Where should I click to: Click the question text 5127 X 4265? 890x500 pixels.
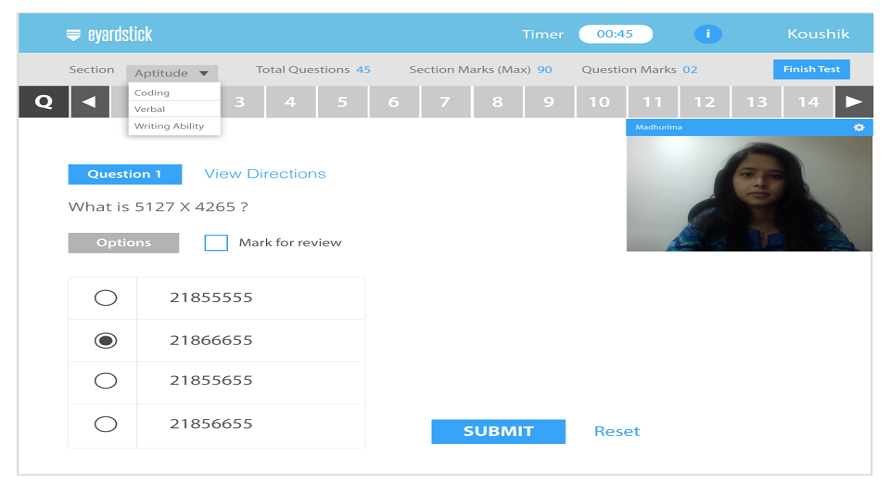(x=158, y=207)
